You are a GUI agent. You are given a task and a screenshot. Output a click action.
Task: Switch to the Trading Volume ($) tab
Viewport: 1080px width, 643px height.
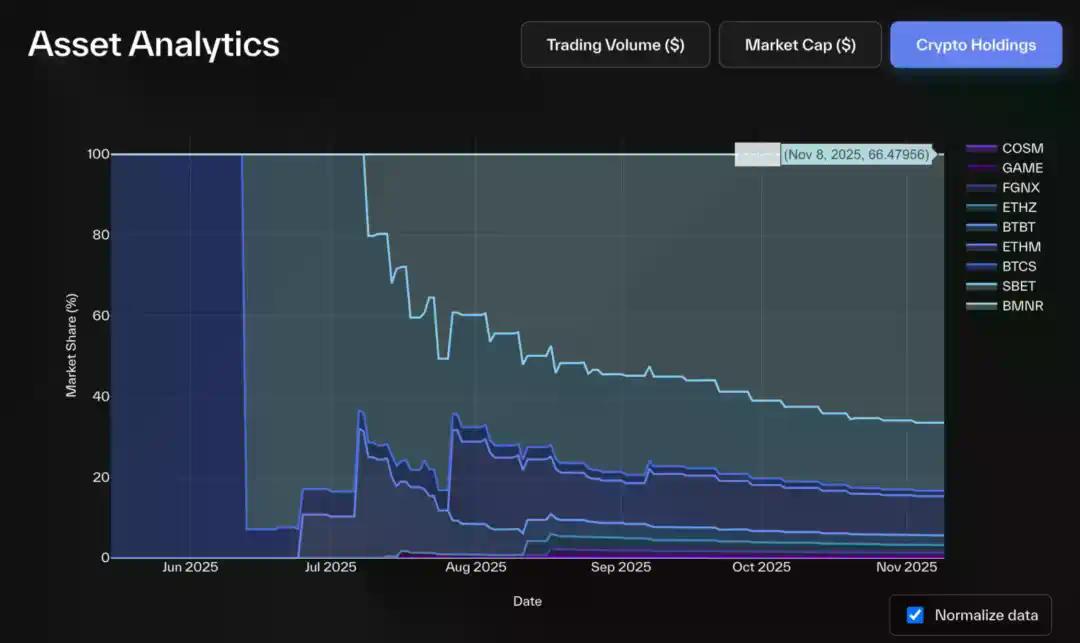point(615,45)
